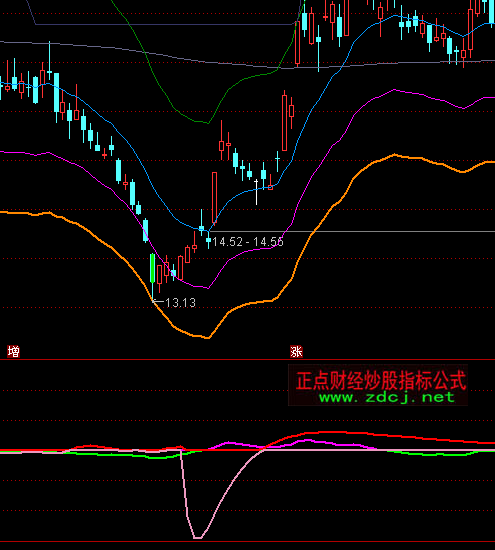Screen dimensions: 495x550
Task: Click the lowest point of the orange band
Action: pyautogui.click(x=208, y=338)
